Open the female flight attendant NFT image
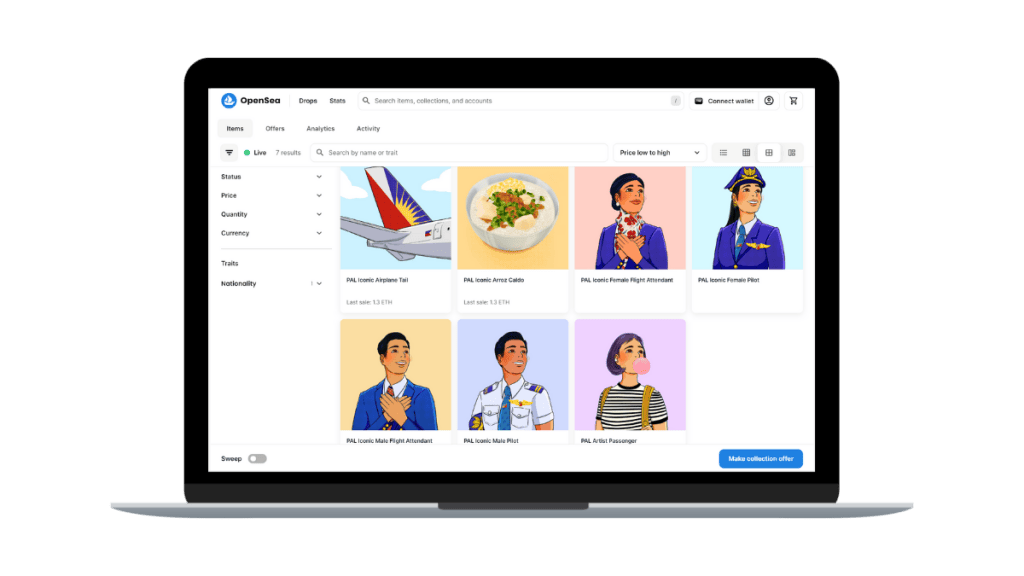Viewport: 1024px width, 576px height. [630, 217]
